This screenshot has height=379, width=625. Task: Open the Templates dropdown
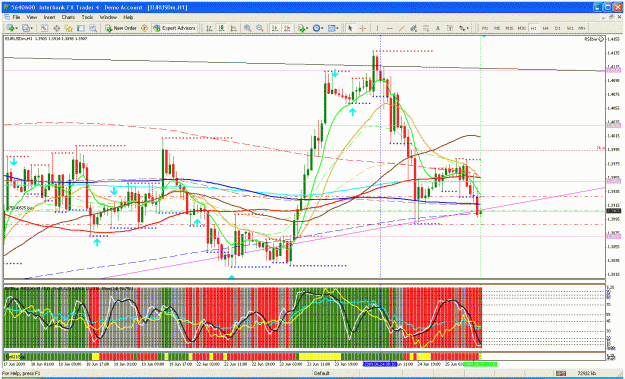pyautogui.click(x=333, y=28)
